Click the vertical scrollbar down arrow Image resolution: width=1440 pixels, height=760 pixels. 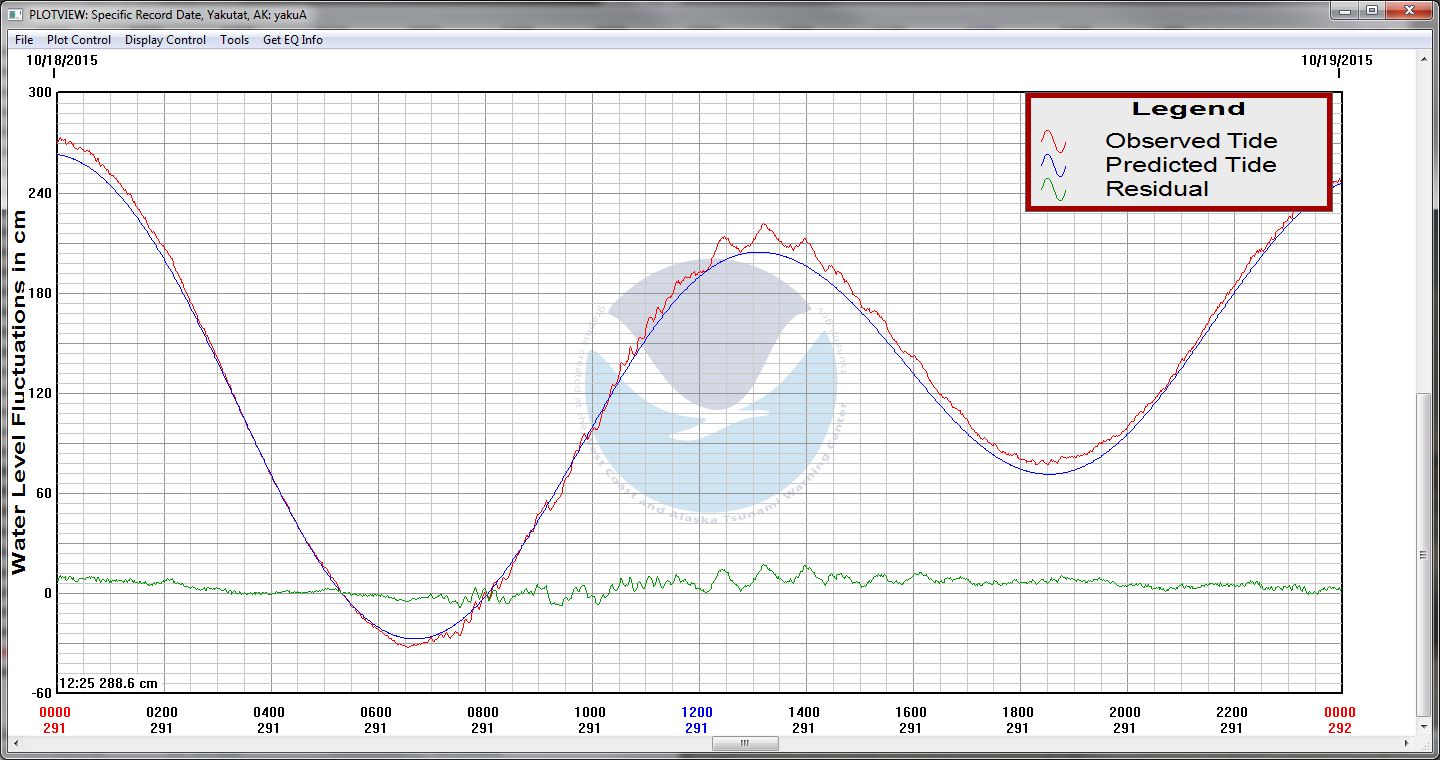1426,727
